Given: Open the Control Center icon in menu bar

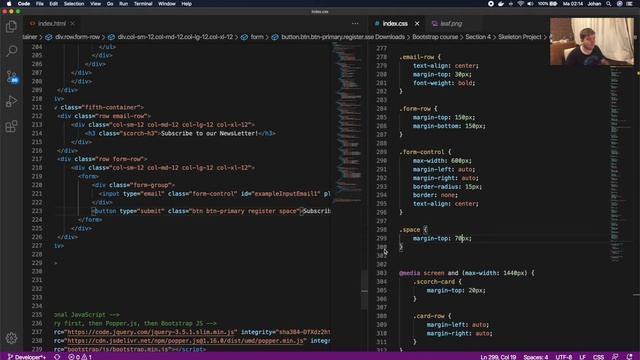Looking at the screenshot, I should 629,4.
